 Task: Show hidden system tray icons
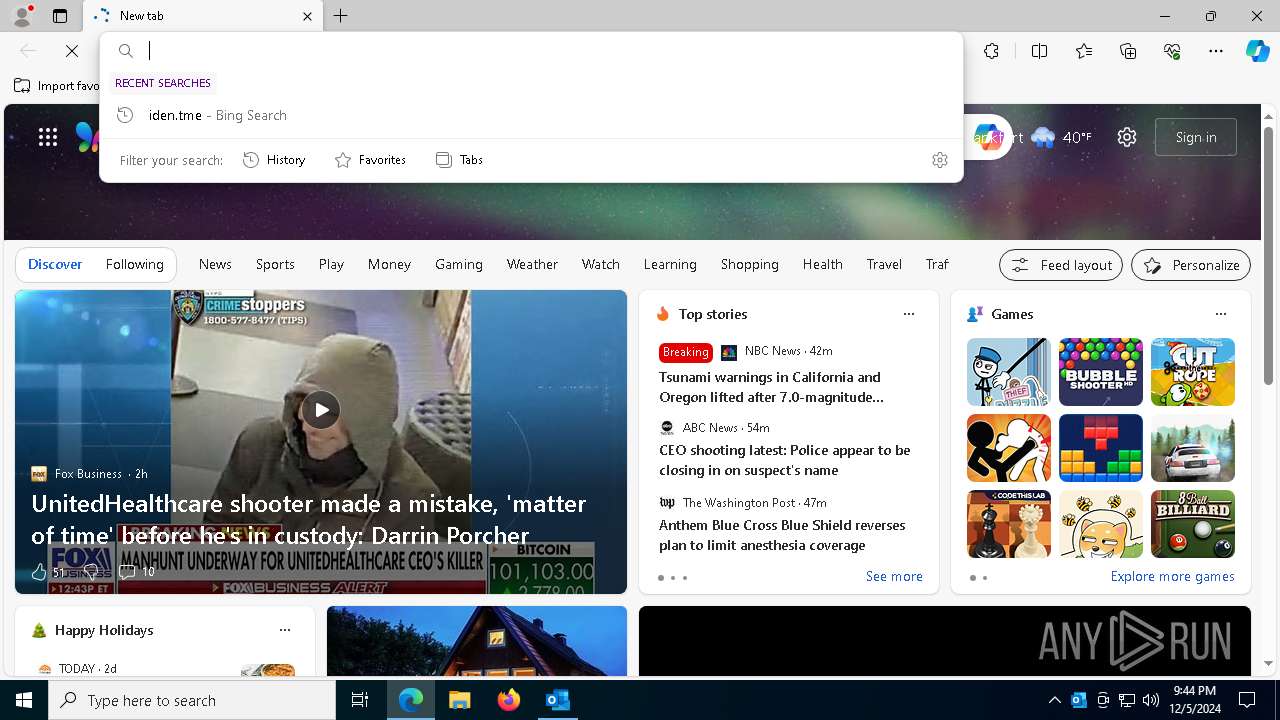(1054, 700)
